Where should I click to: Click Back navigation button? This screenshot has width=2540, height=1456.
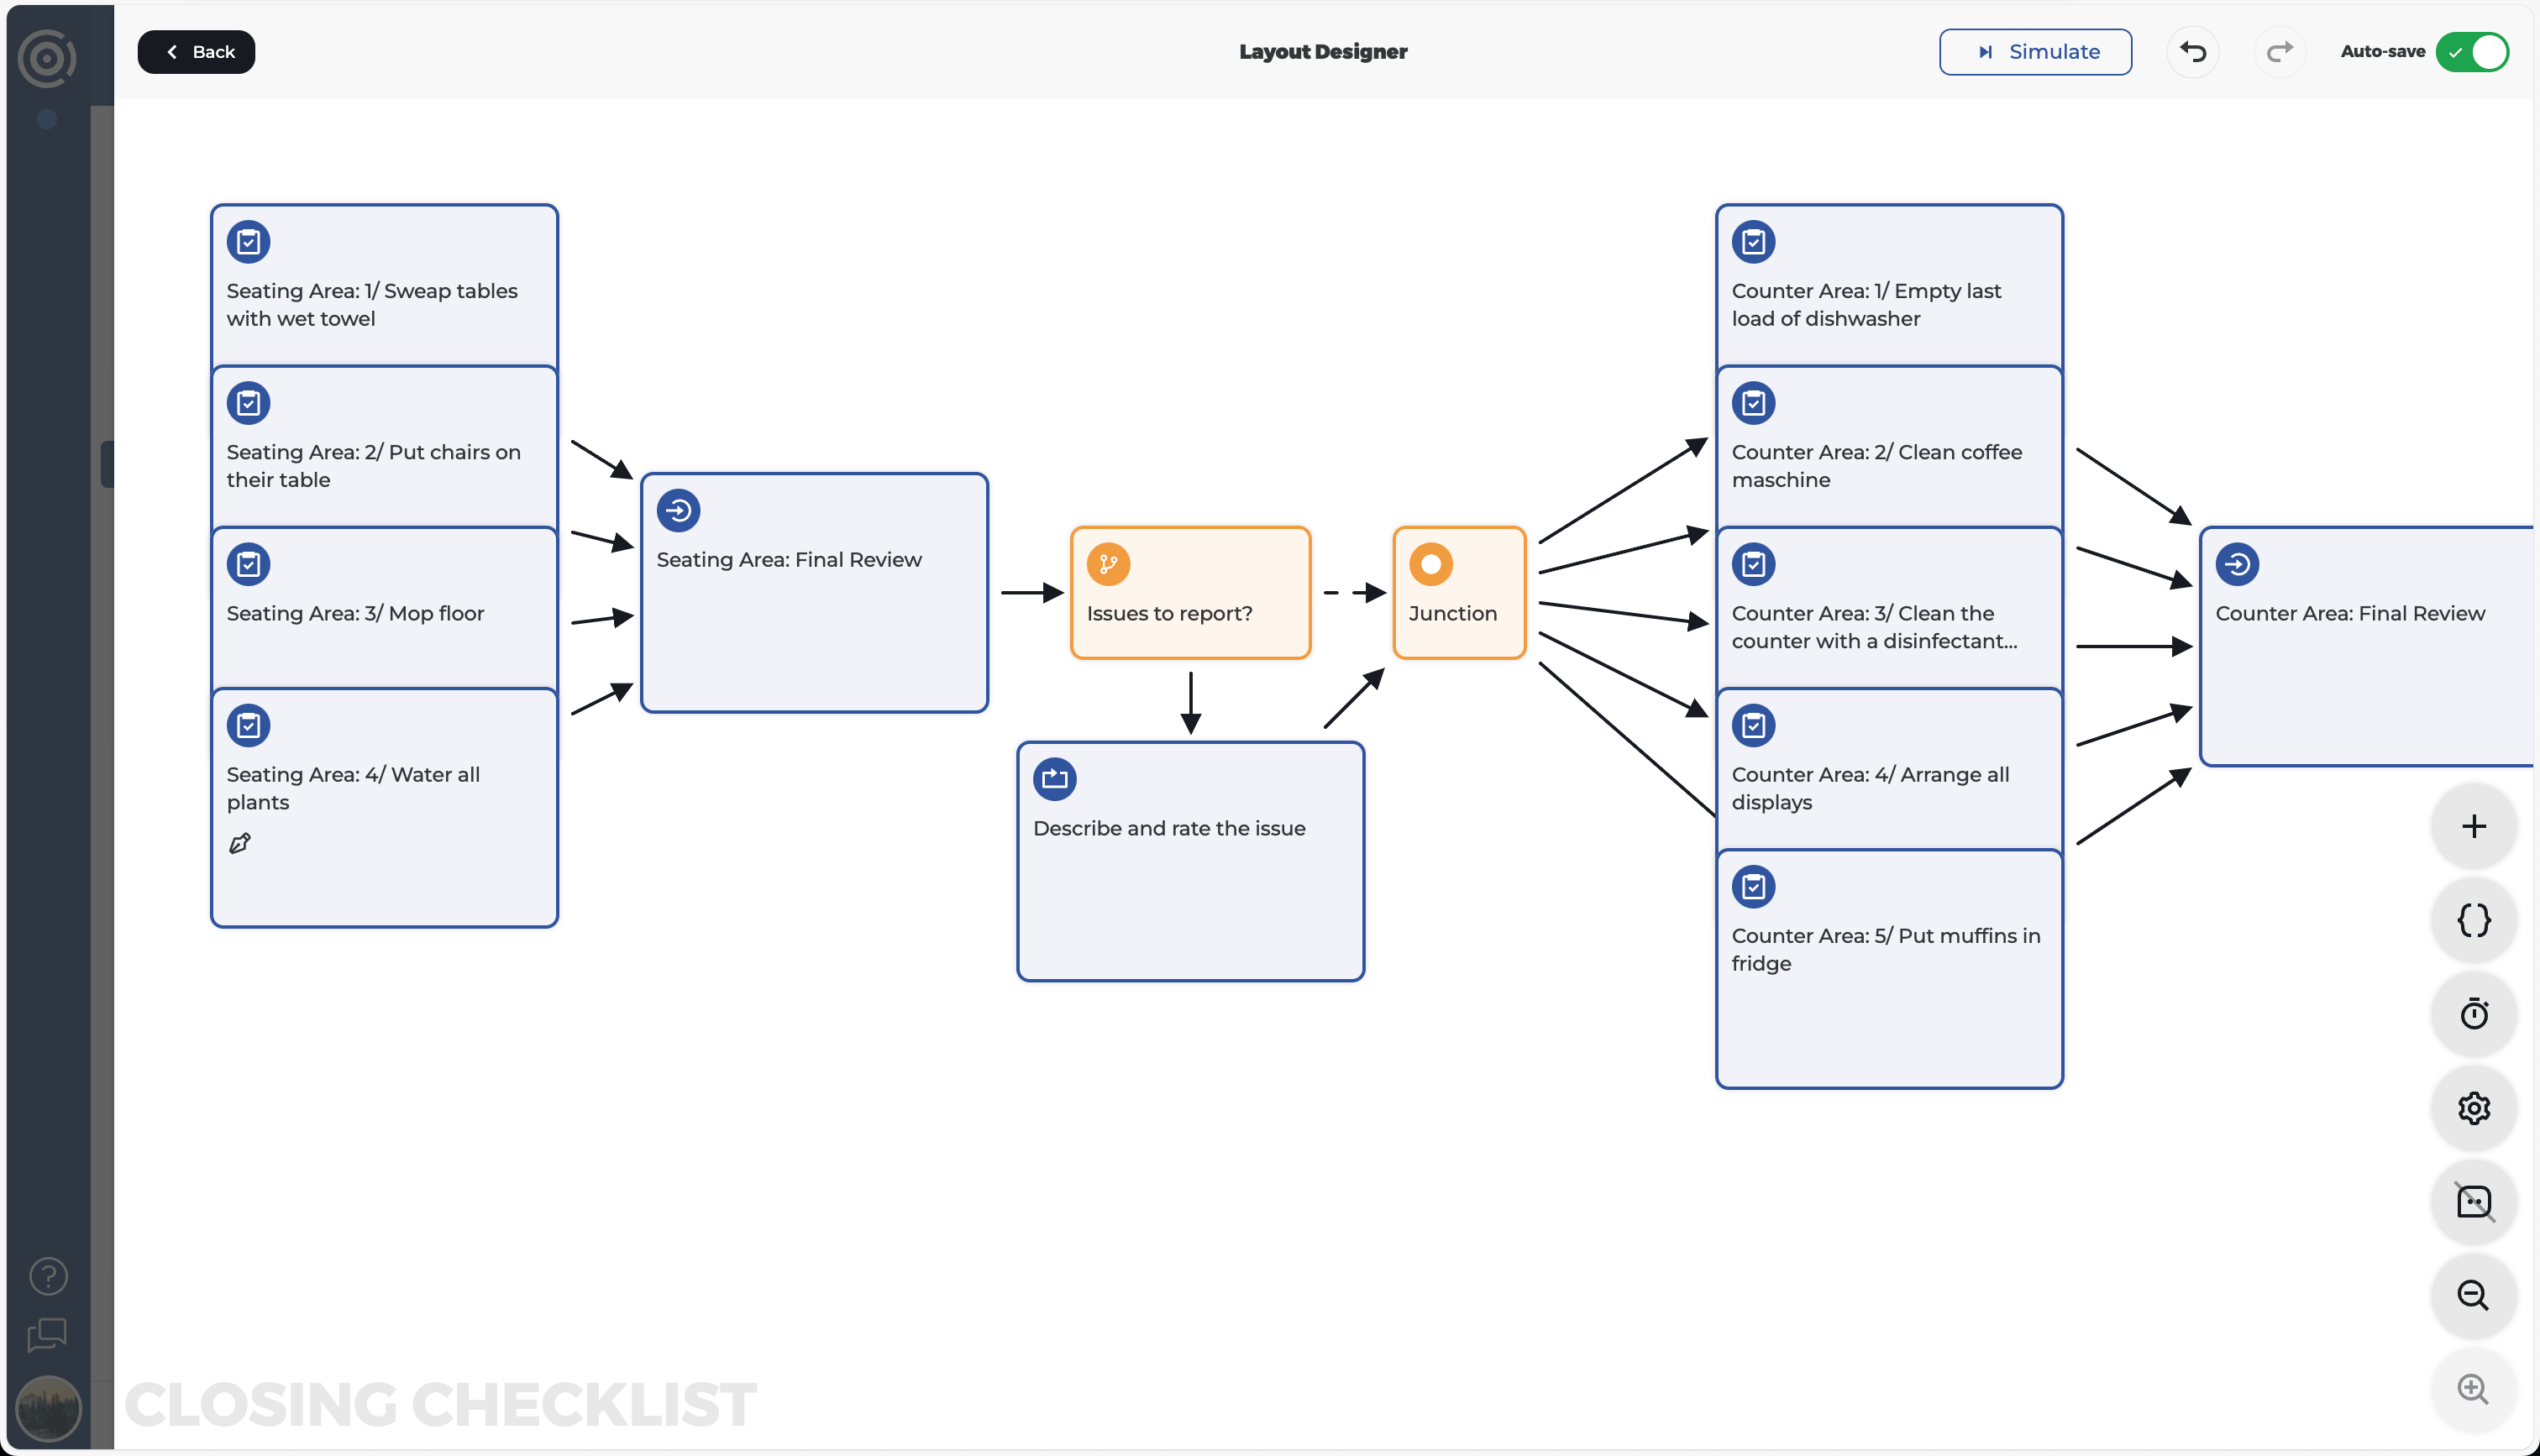pos(196,50)
